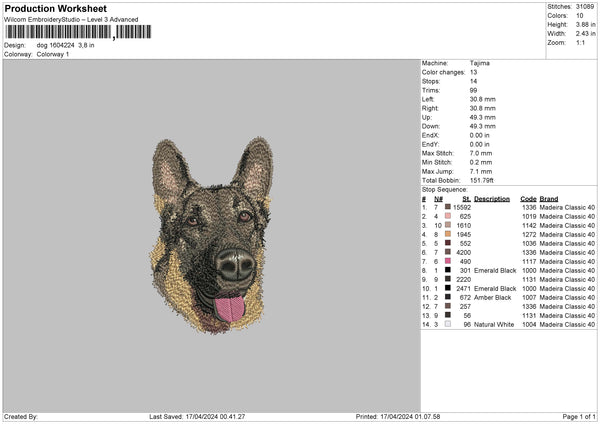Screen dimensions: 600x424
Task: Click the Stop Sequence heading
Action: tap(444, 188)
